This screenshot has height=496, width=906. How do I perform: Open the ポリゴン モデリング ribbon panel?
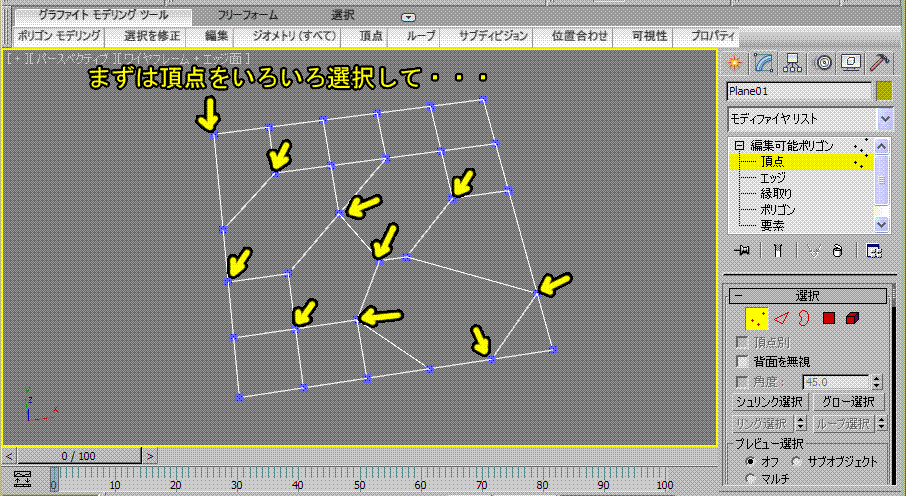pos(59,36)
